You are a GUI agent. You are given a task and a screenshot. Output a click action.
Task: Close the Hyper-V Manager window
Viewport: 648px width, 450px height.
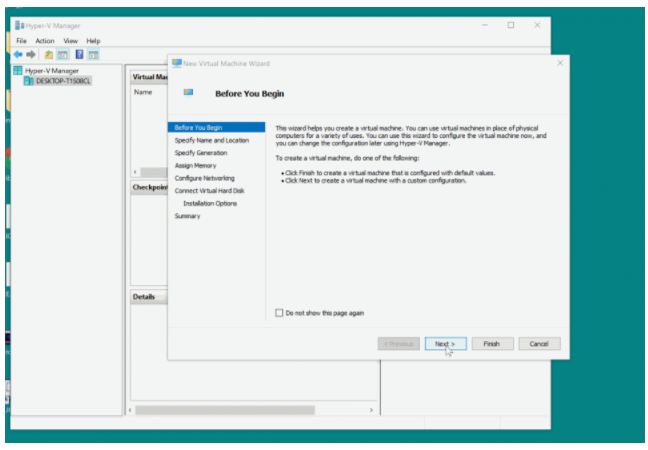click(x=537, y=25)
